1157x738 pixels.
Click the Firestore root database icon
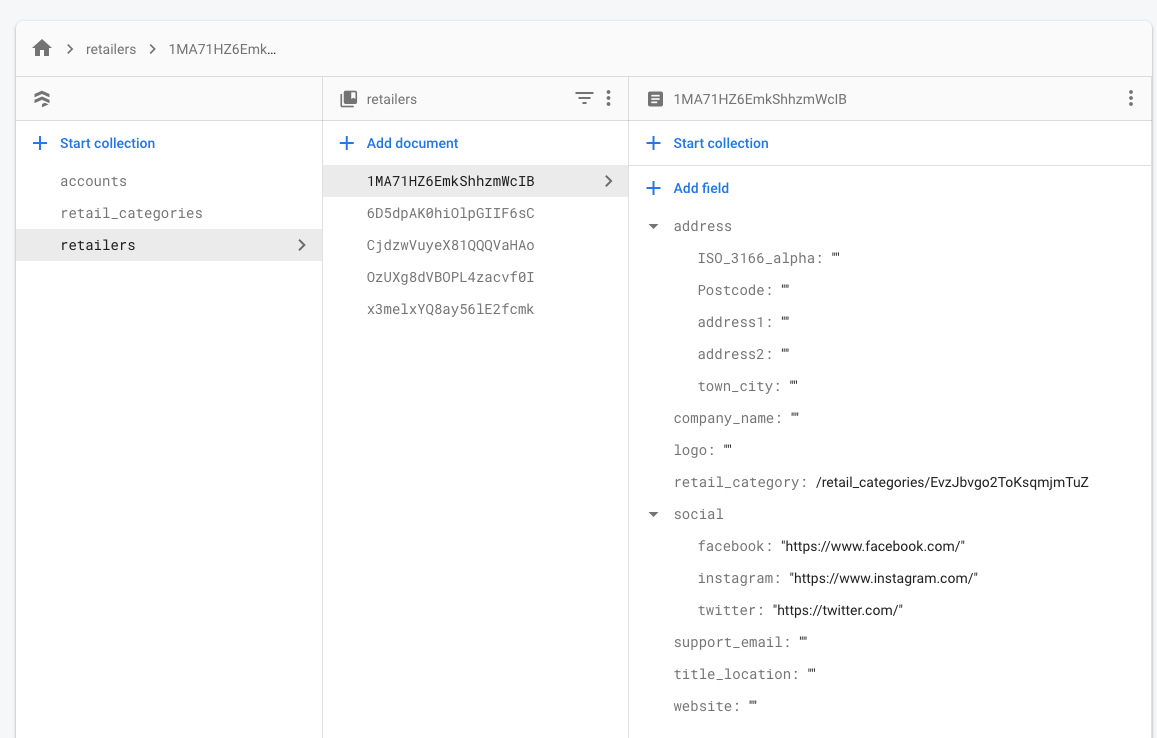41,99
